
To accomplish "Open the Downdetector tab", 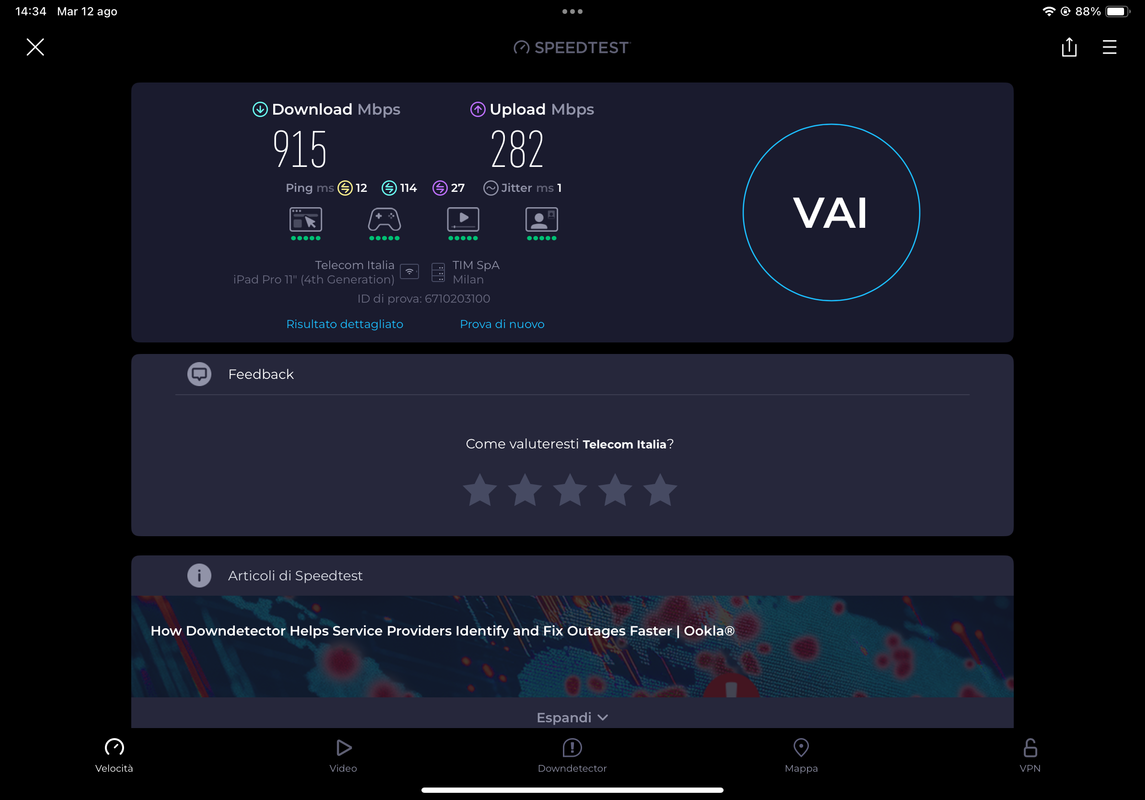I will pos(572,755).
